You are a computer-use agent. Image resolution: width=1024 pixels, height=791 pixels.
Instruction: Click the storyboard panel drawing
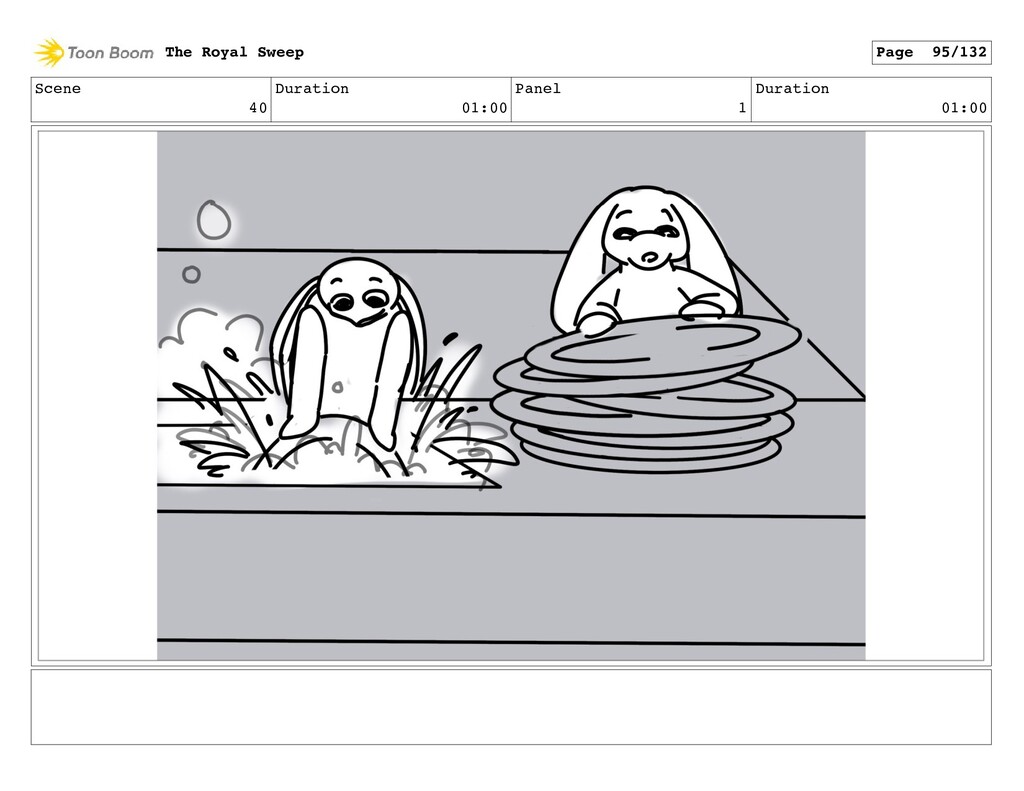click(511, 396)
